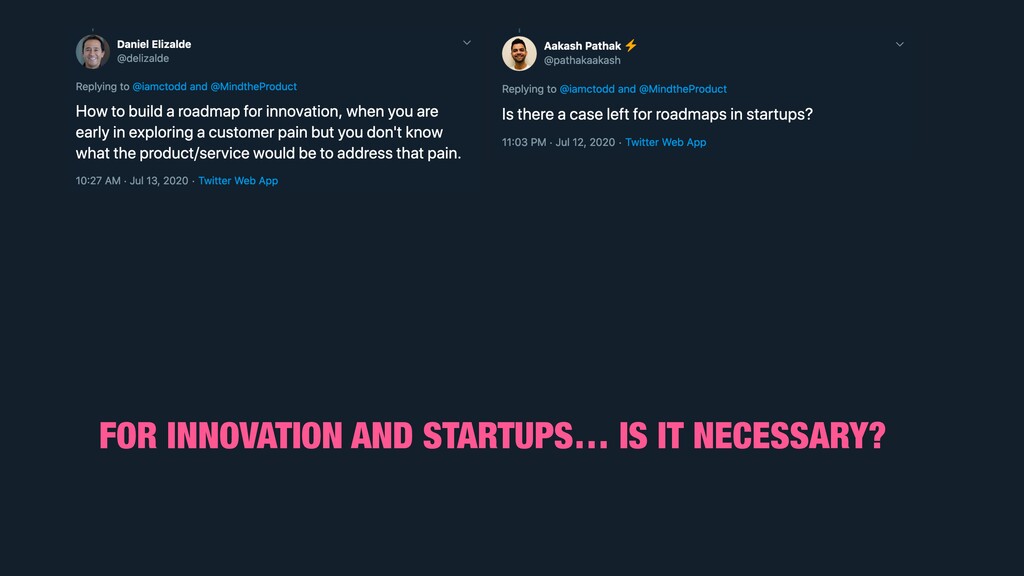Open @iamctodd mention in Daniel's reply line
The image size is (1024, 576).
(159, 86)
